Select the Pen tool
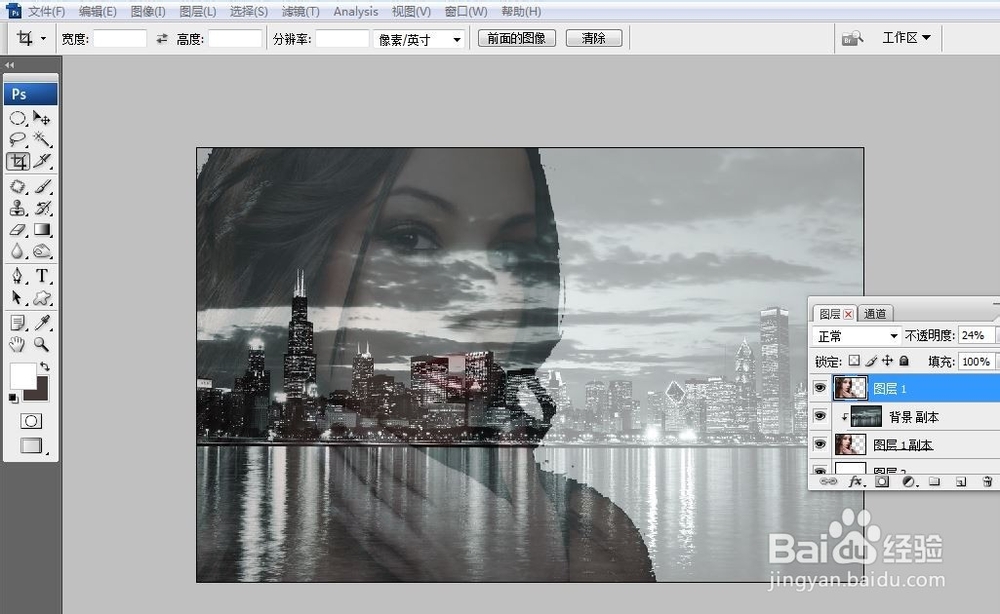1000x614 pixels. [18, 275]
